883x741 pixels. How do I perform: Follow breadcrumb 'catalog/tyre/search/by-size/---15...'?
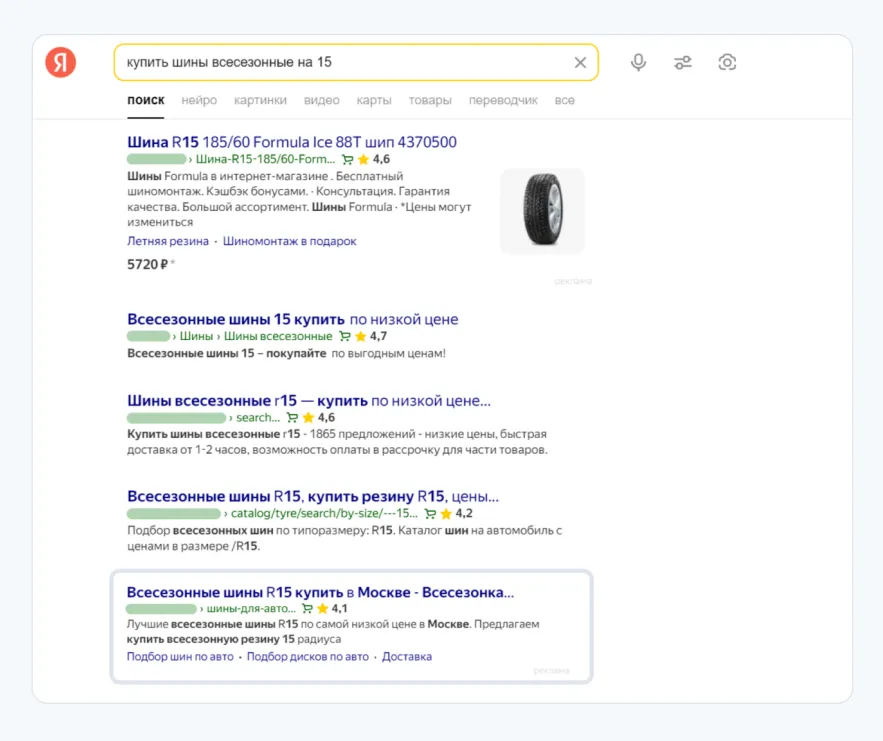[324, 514]
